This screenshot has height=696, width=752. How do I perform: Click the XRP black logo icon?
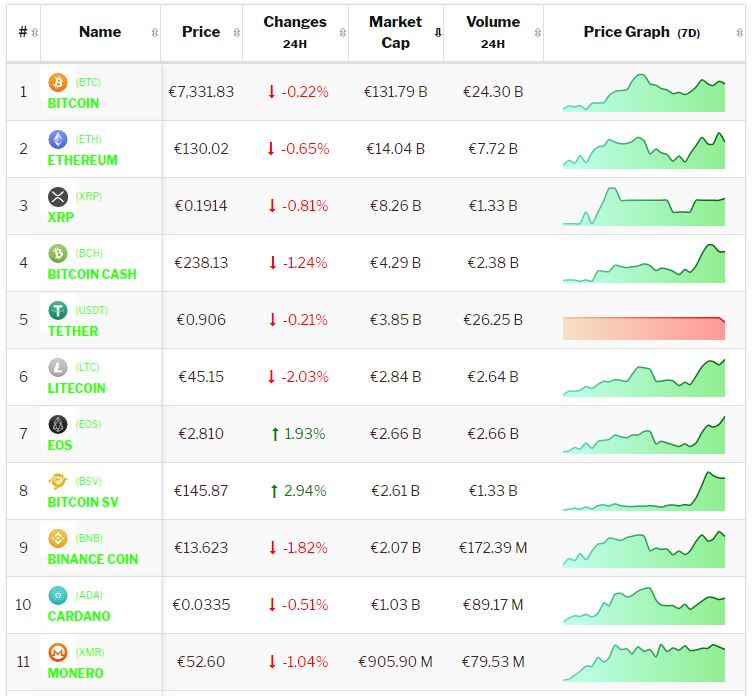58,196
